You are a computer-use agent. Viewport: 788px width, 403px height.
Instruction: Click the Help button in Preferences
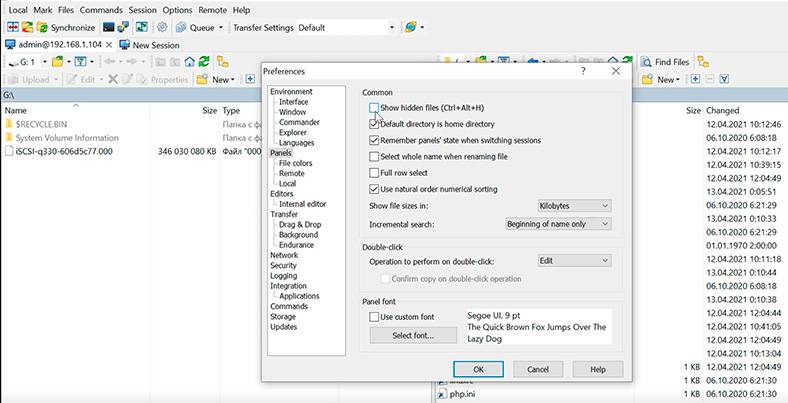pos(598,369)
